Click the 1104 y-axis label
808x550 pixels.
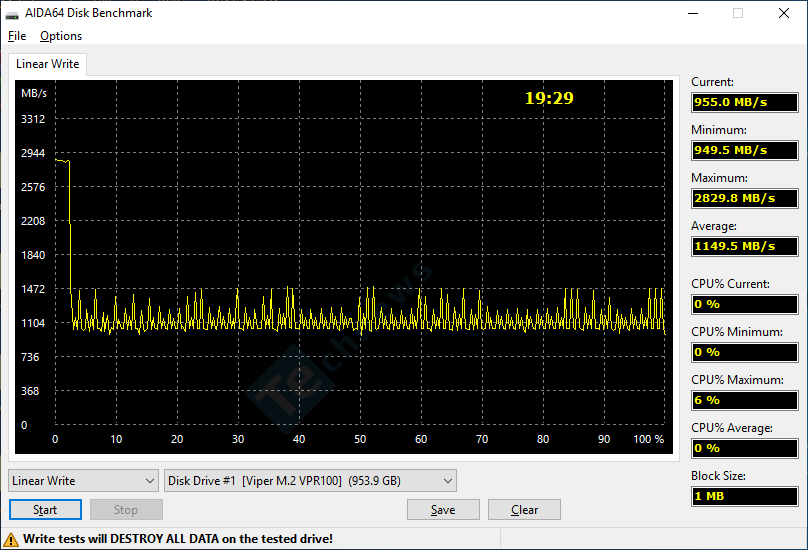[x=33, y=323]
